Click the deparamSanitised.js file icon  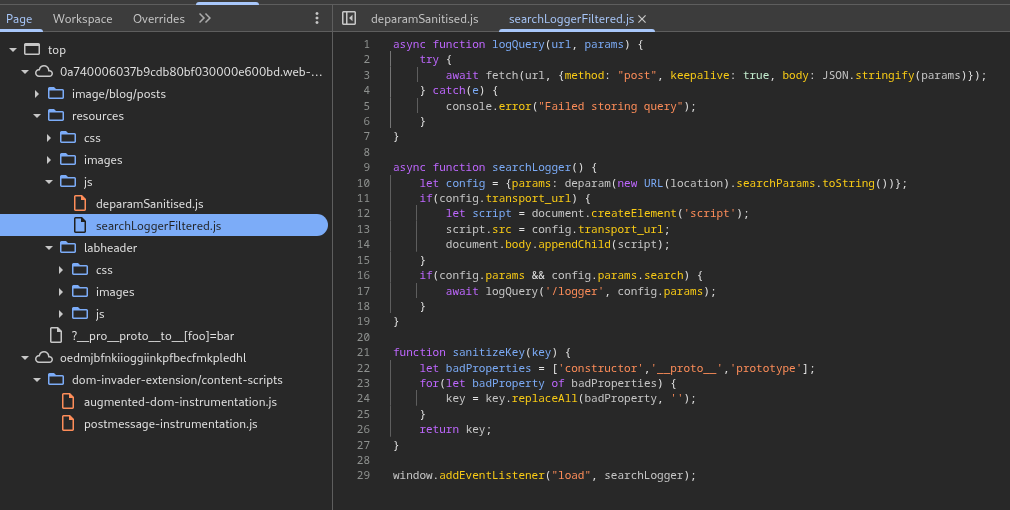(x=80, y=204)
